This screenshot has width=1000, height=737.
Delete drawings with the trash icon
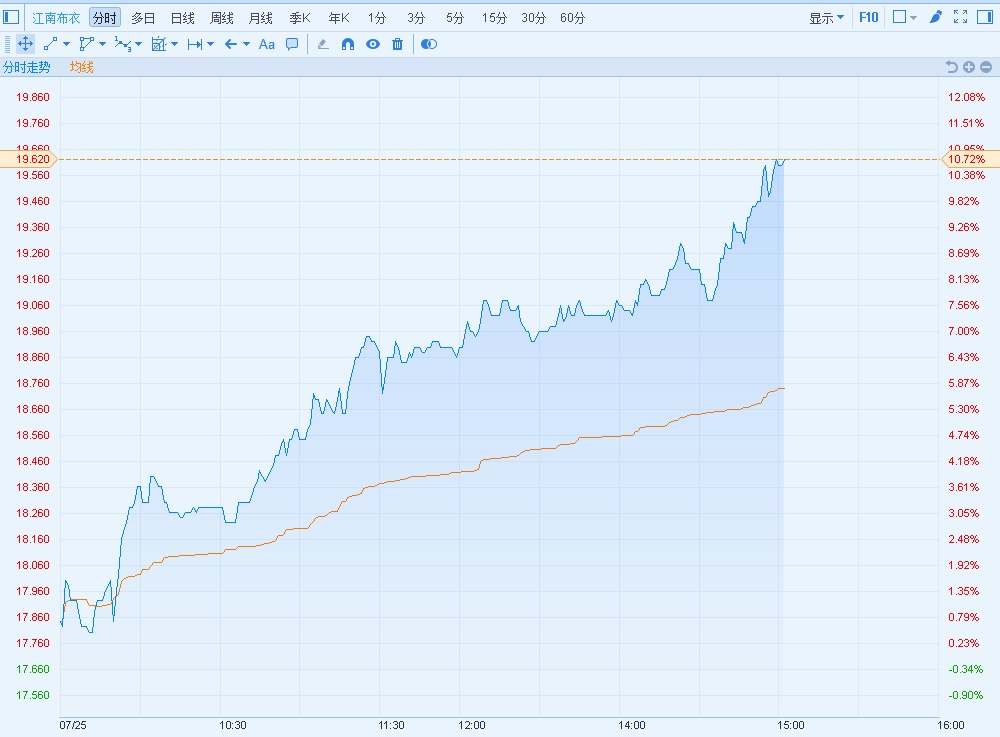tap(397, 44)
